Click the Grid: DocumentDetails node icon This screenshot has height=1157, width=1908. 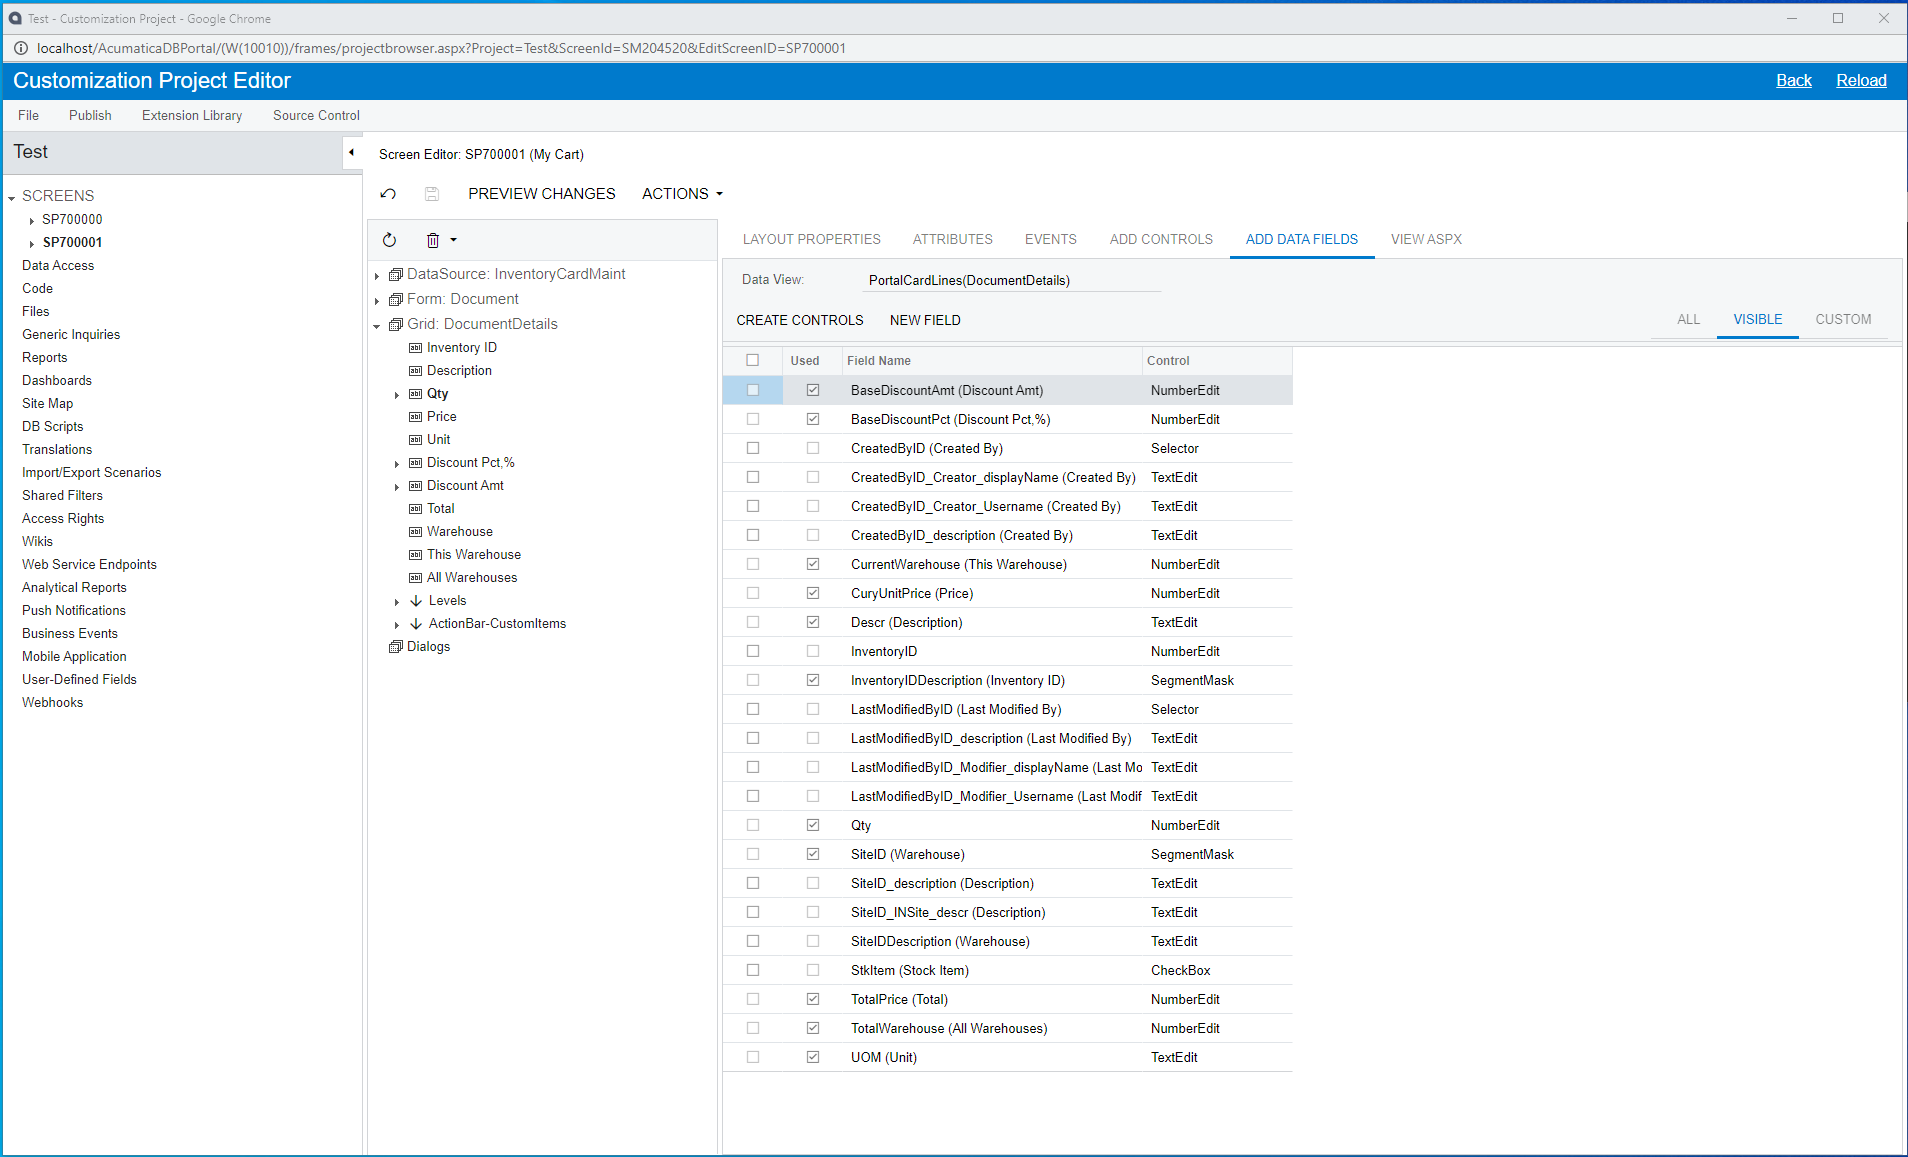click(x=396, y=324)
